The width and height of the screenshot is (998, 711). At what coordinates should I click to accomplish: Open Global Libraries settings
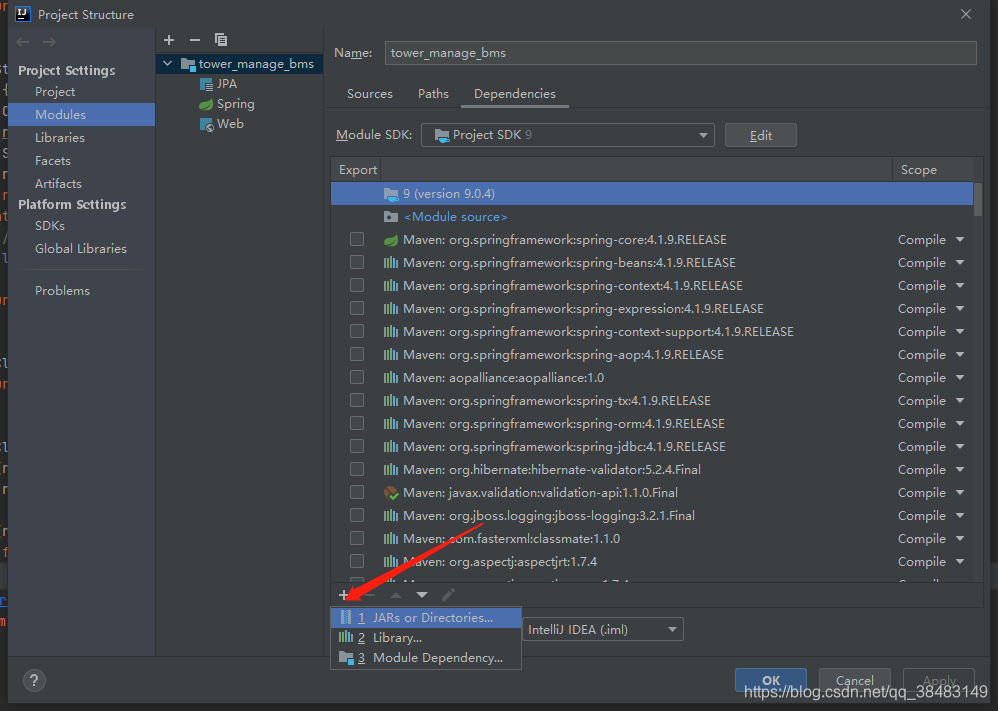(x=81, y=248)
